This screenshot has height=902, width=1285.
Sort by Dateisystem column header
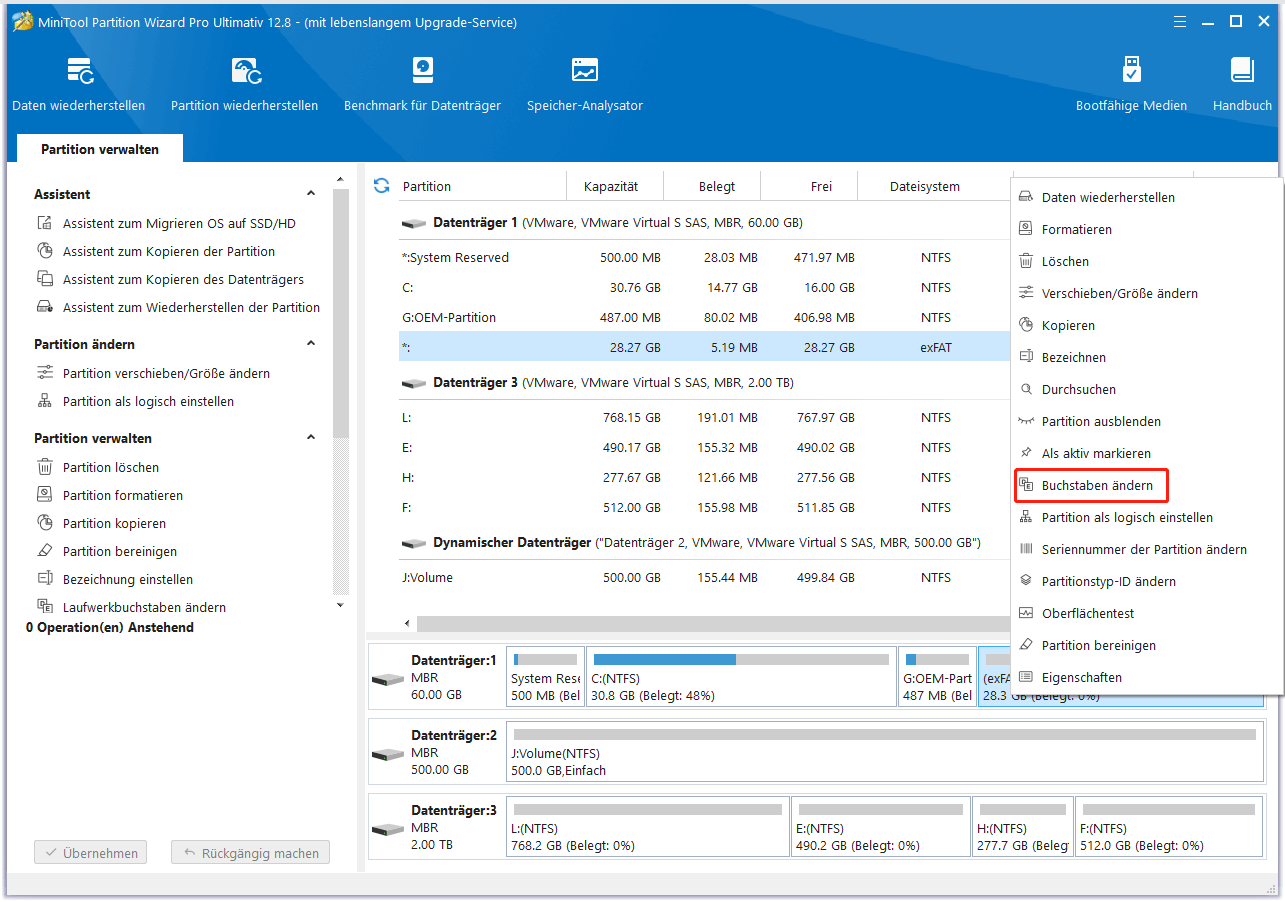935,186
